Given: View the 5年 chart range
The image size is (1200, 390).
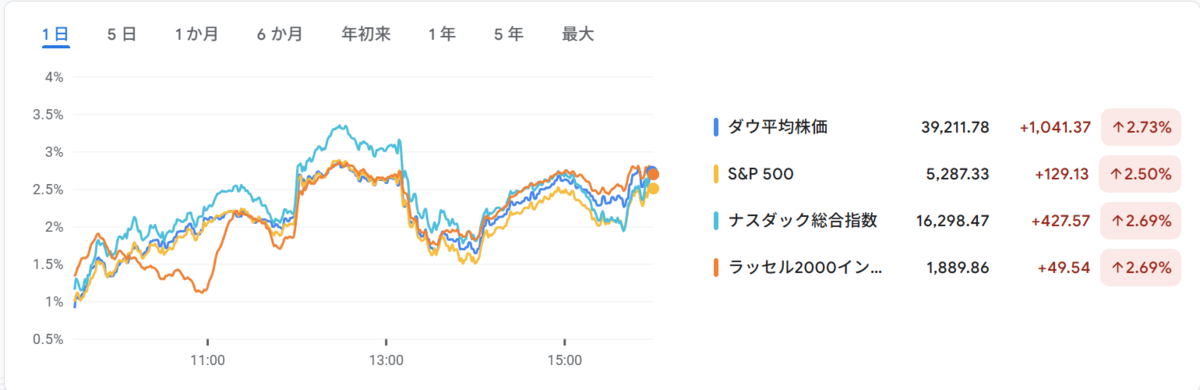Looking at the screenshot, I should tap(508, 34).
